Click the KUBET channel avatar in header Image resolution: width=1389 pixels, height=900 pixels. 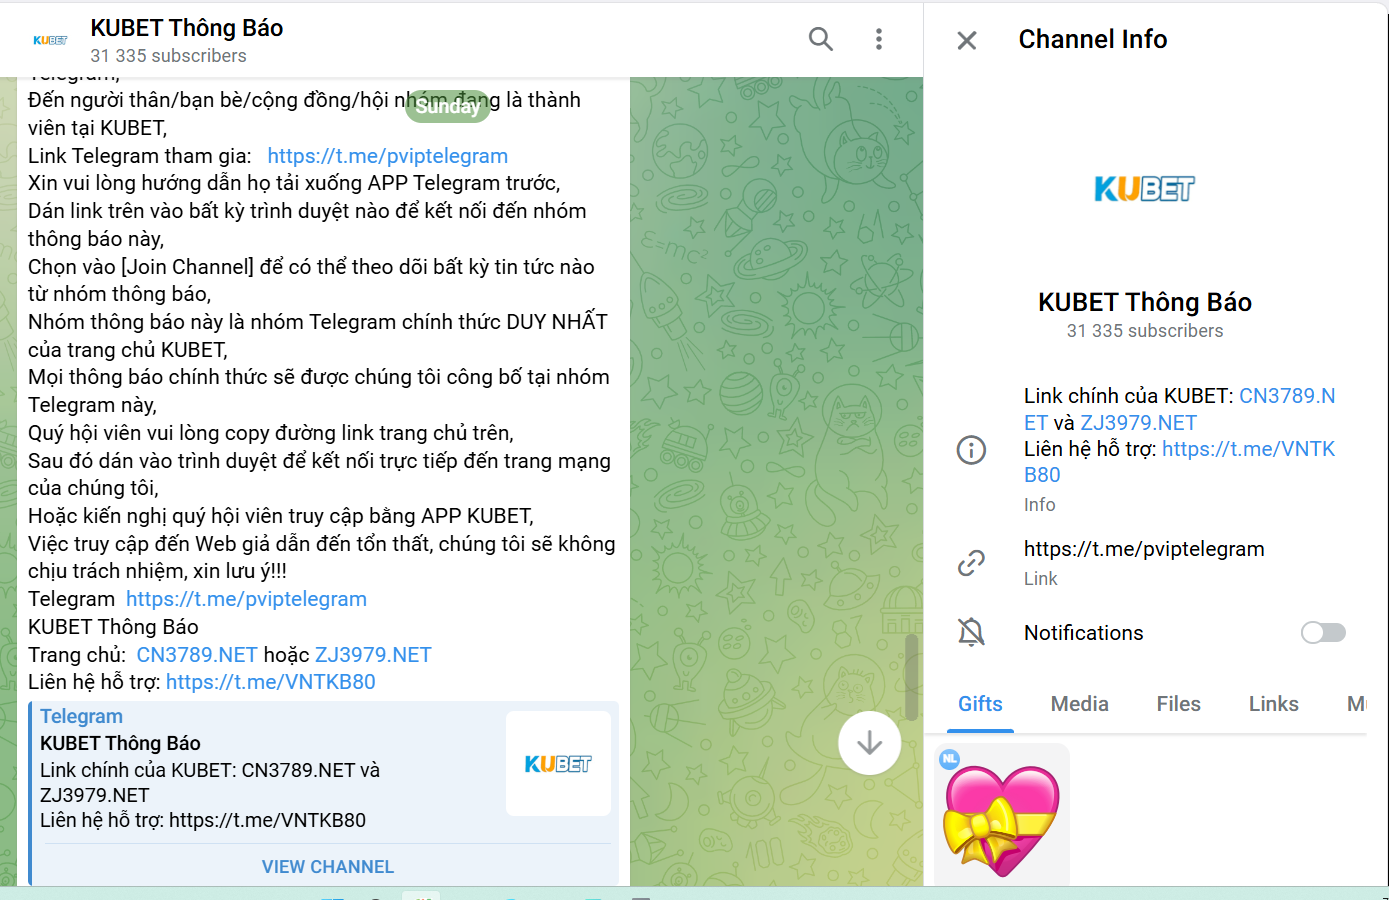pos(50,40)
